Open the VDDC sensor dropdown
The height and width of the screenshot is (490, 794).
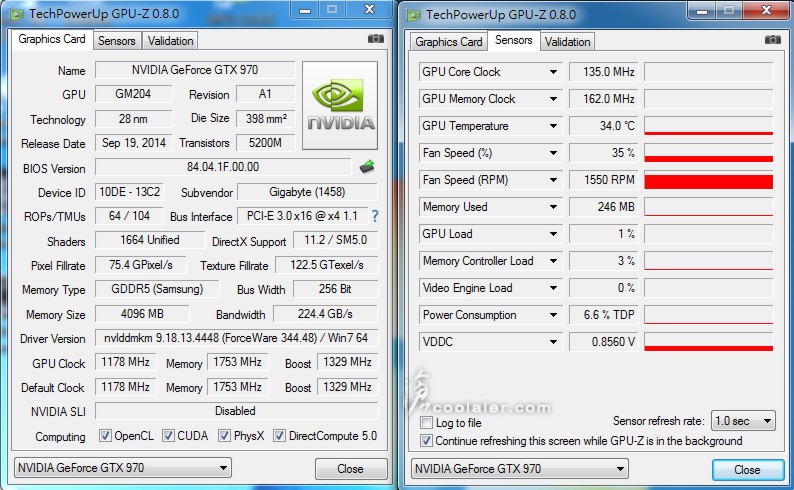tap(553, 342)
